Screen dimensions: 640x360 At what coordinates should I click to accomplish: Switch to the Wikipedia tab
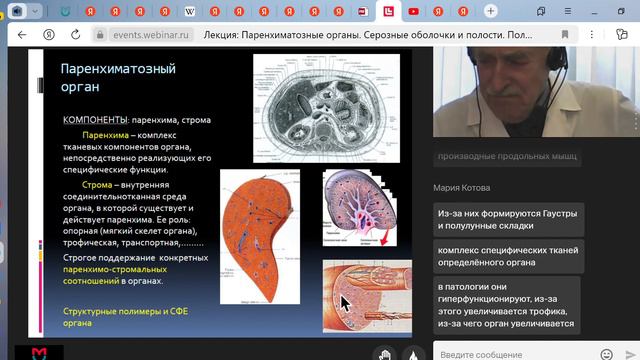point(190,12)
